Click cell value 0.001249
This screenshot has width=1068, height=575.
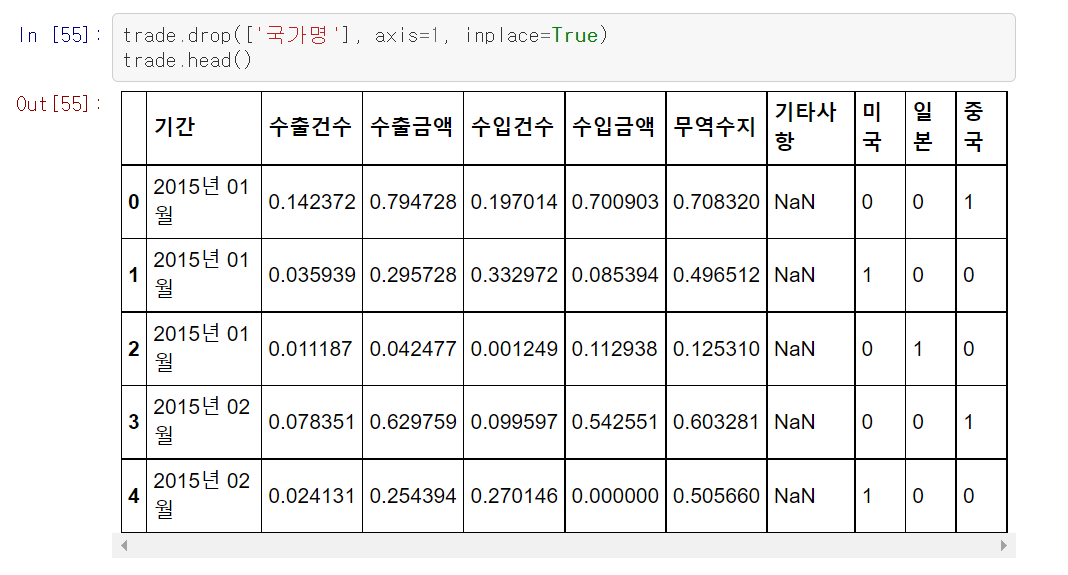tap(514, 349)
